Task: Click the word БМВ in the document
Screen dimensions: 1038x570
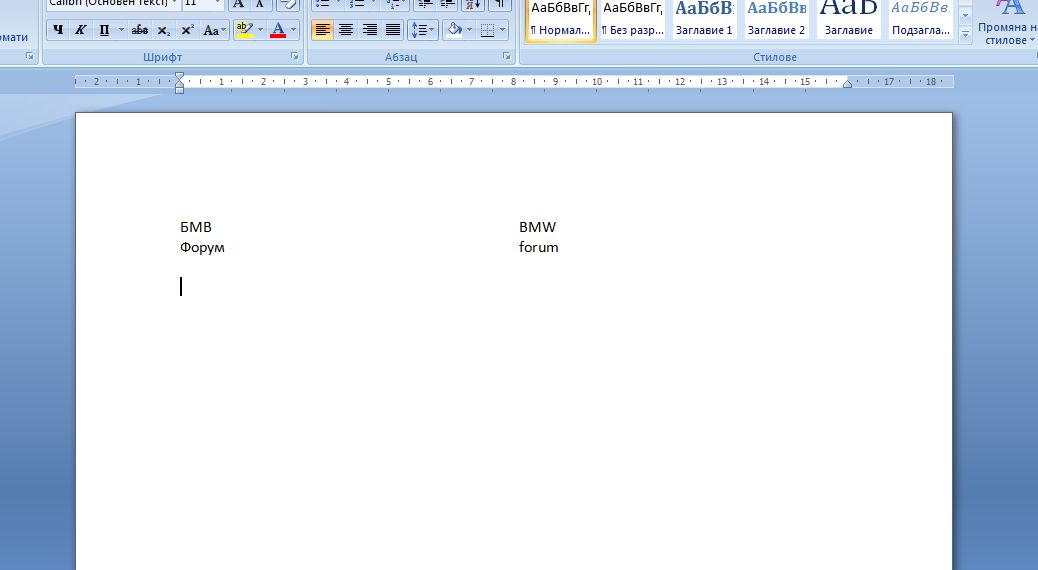Action: click(196, 227)
